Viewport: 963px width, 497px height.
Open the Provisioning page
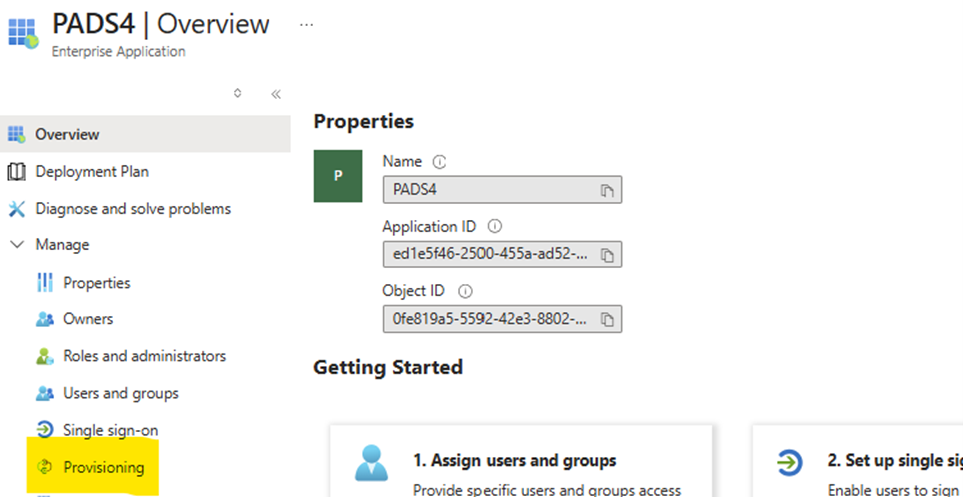(x=104, y=468)
